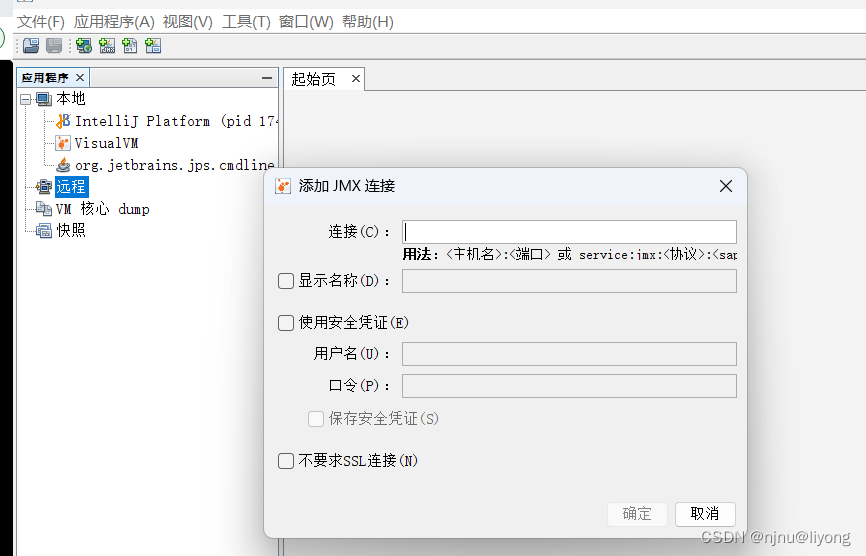Image resolution: width=866 pixels, height=556 pixels.
Task: Click the Java cup icon of org.jetbrains.jps
Action: [x=64, y=165]
